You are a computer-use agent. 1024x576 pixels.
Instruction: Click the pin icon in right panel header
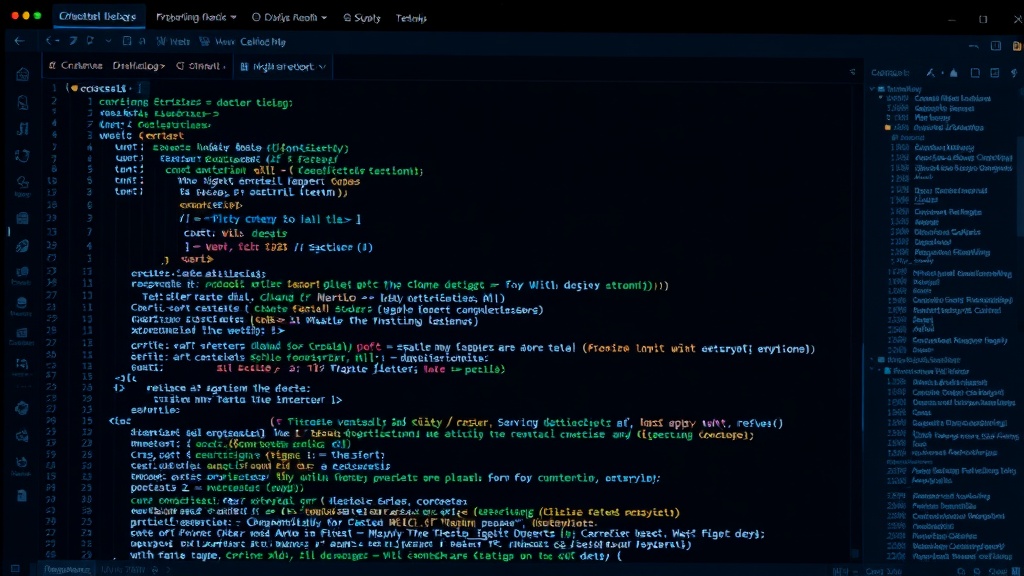click(1014, 72)
